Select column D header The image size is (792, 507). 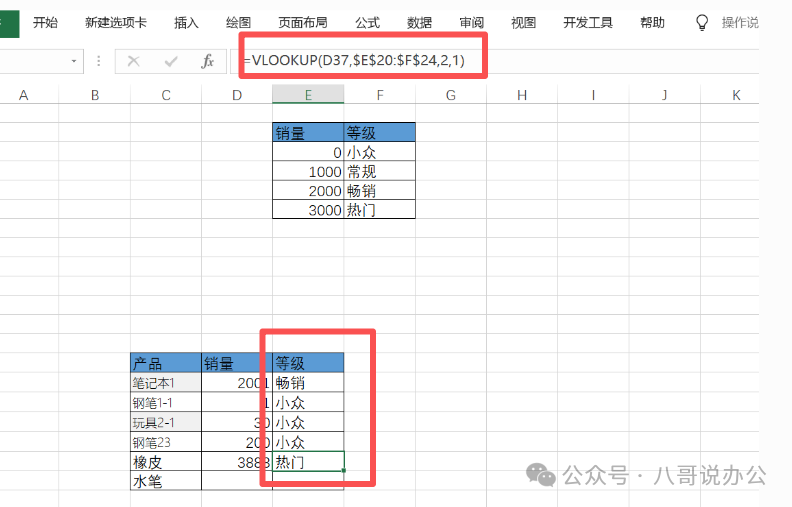[x=237, y=95]
